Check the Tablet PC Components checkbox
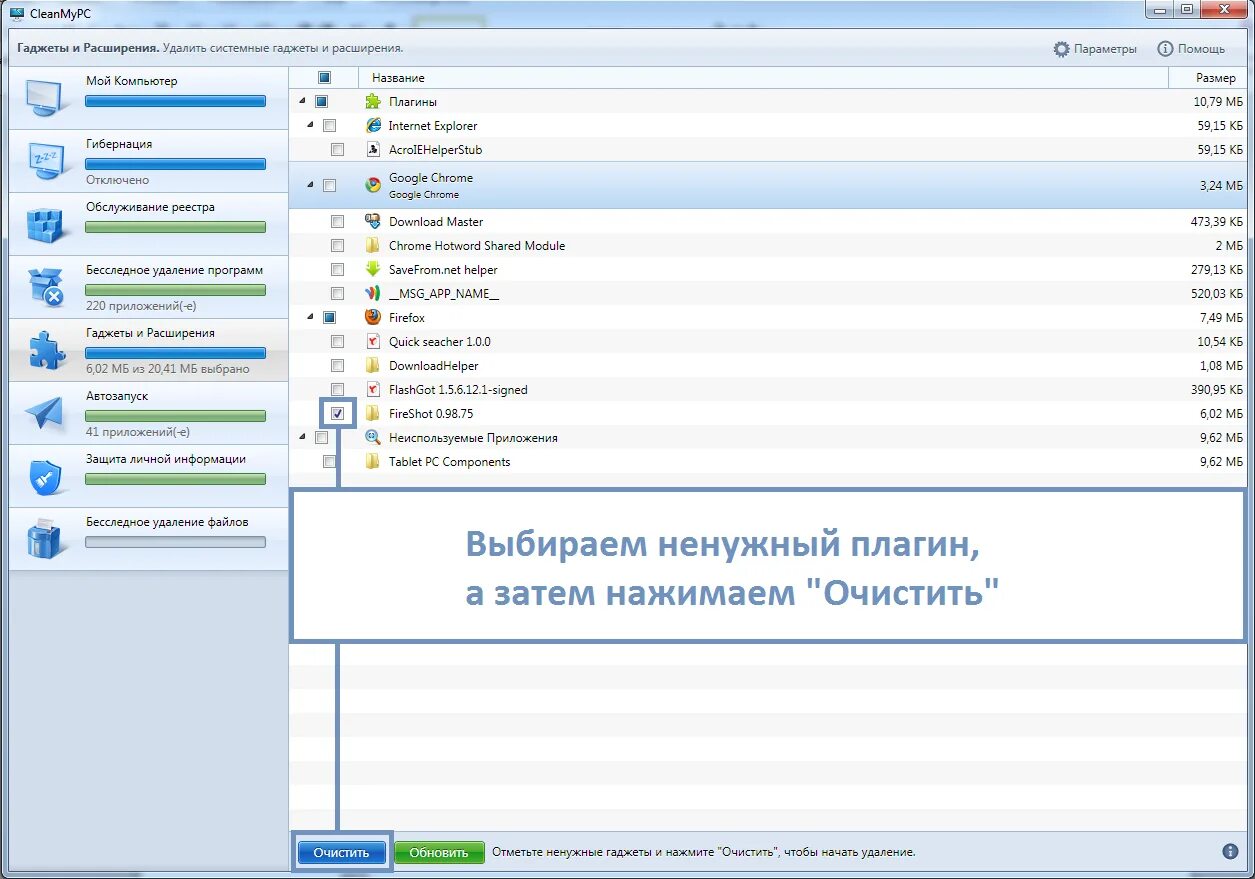 click(329, 461)
